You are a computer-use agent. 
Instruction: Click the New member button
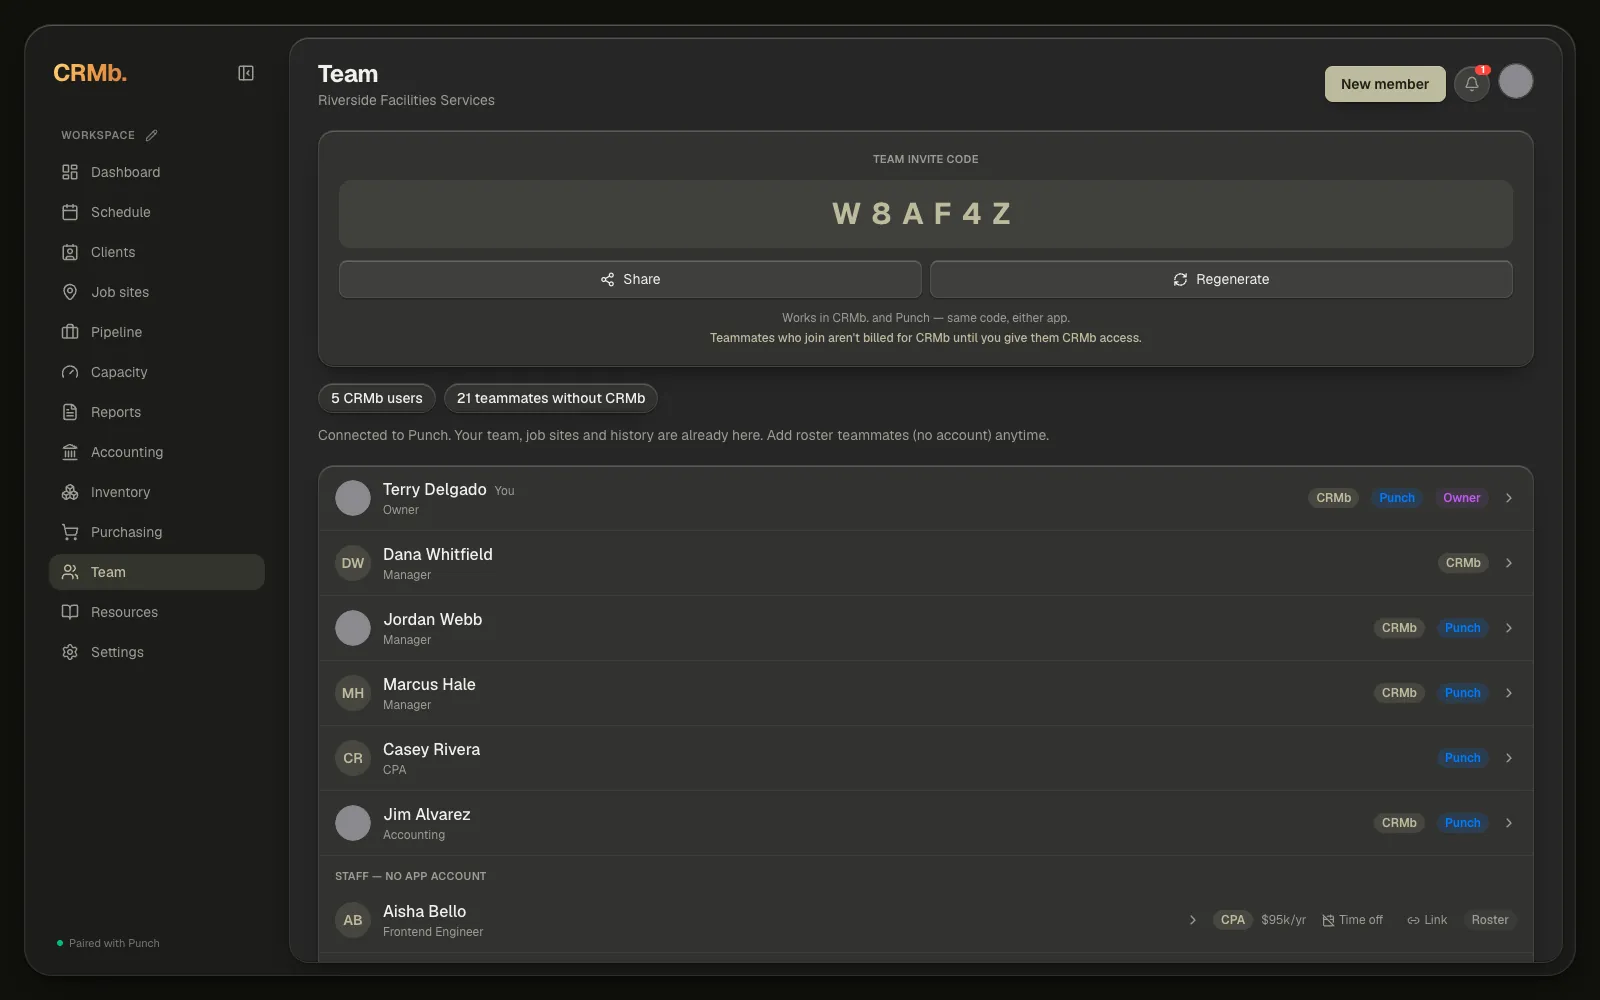click(1385, 84)
